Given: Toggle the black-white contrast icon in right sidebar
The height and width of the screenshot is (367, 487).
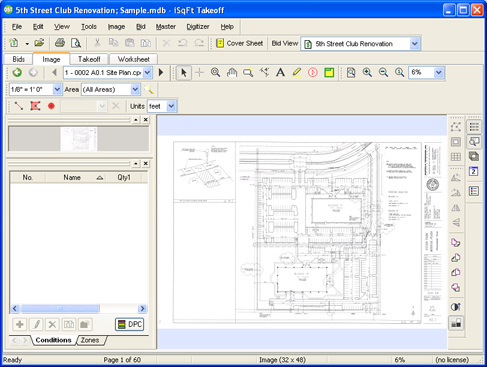Looking at the screenshot, I should [456, 307].
